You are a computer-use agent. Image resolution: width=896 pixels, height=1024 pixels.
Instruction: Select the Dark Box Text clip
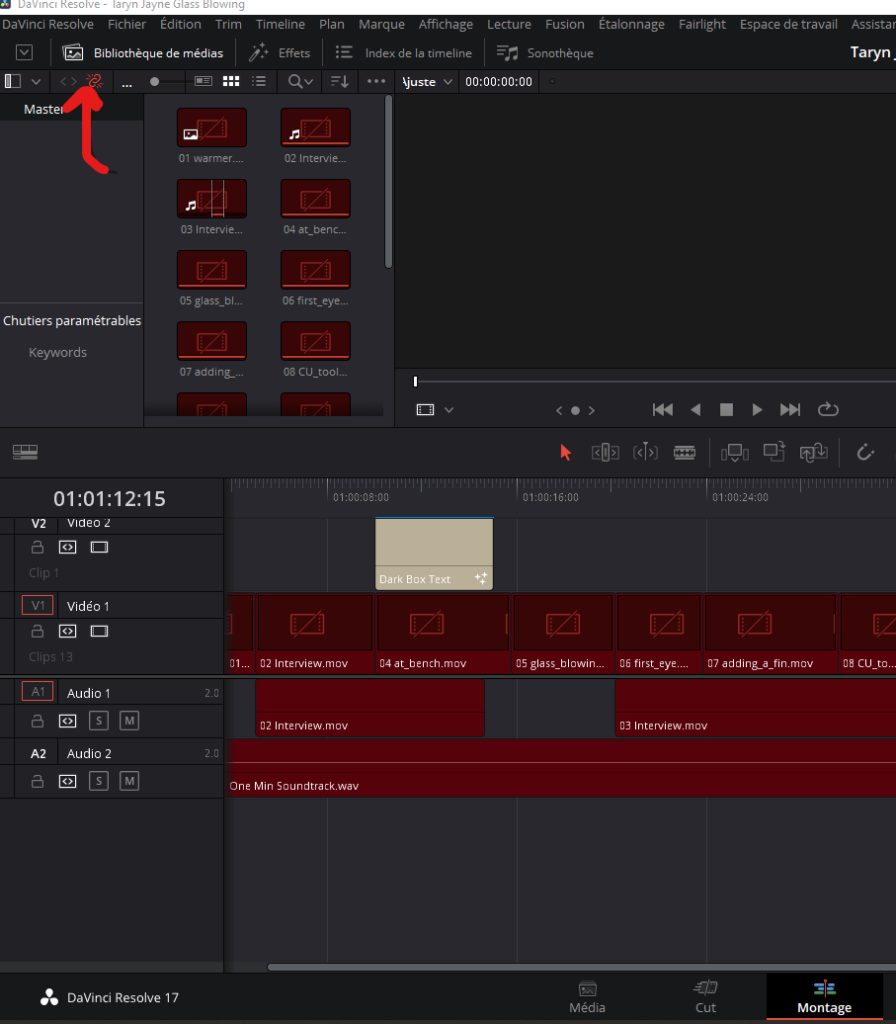(x=433, y=553)
